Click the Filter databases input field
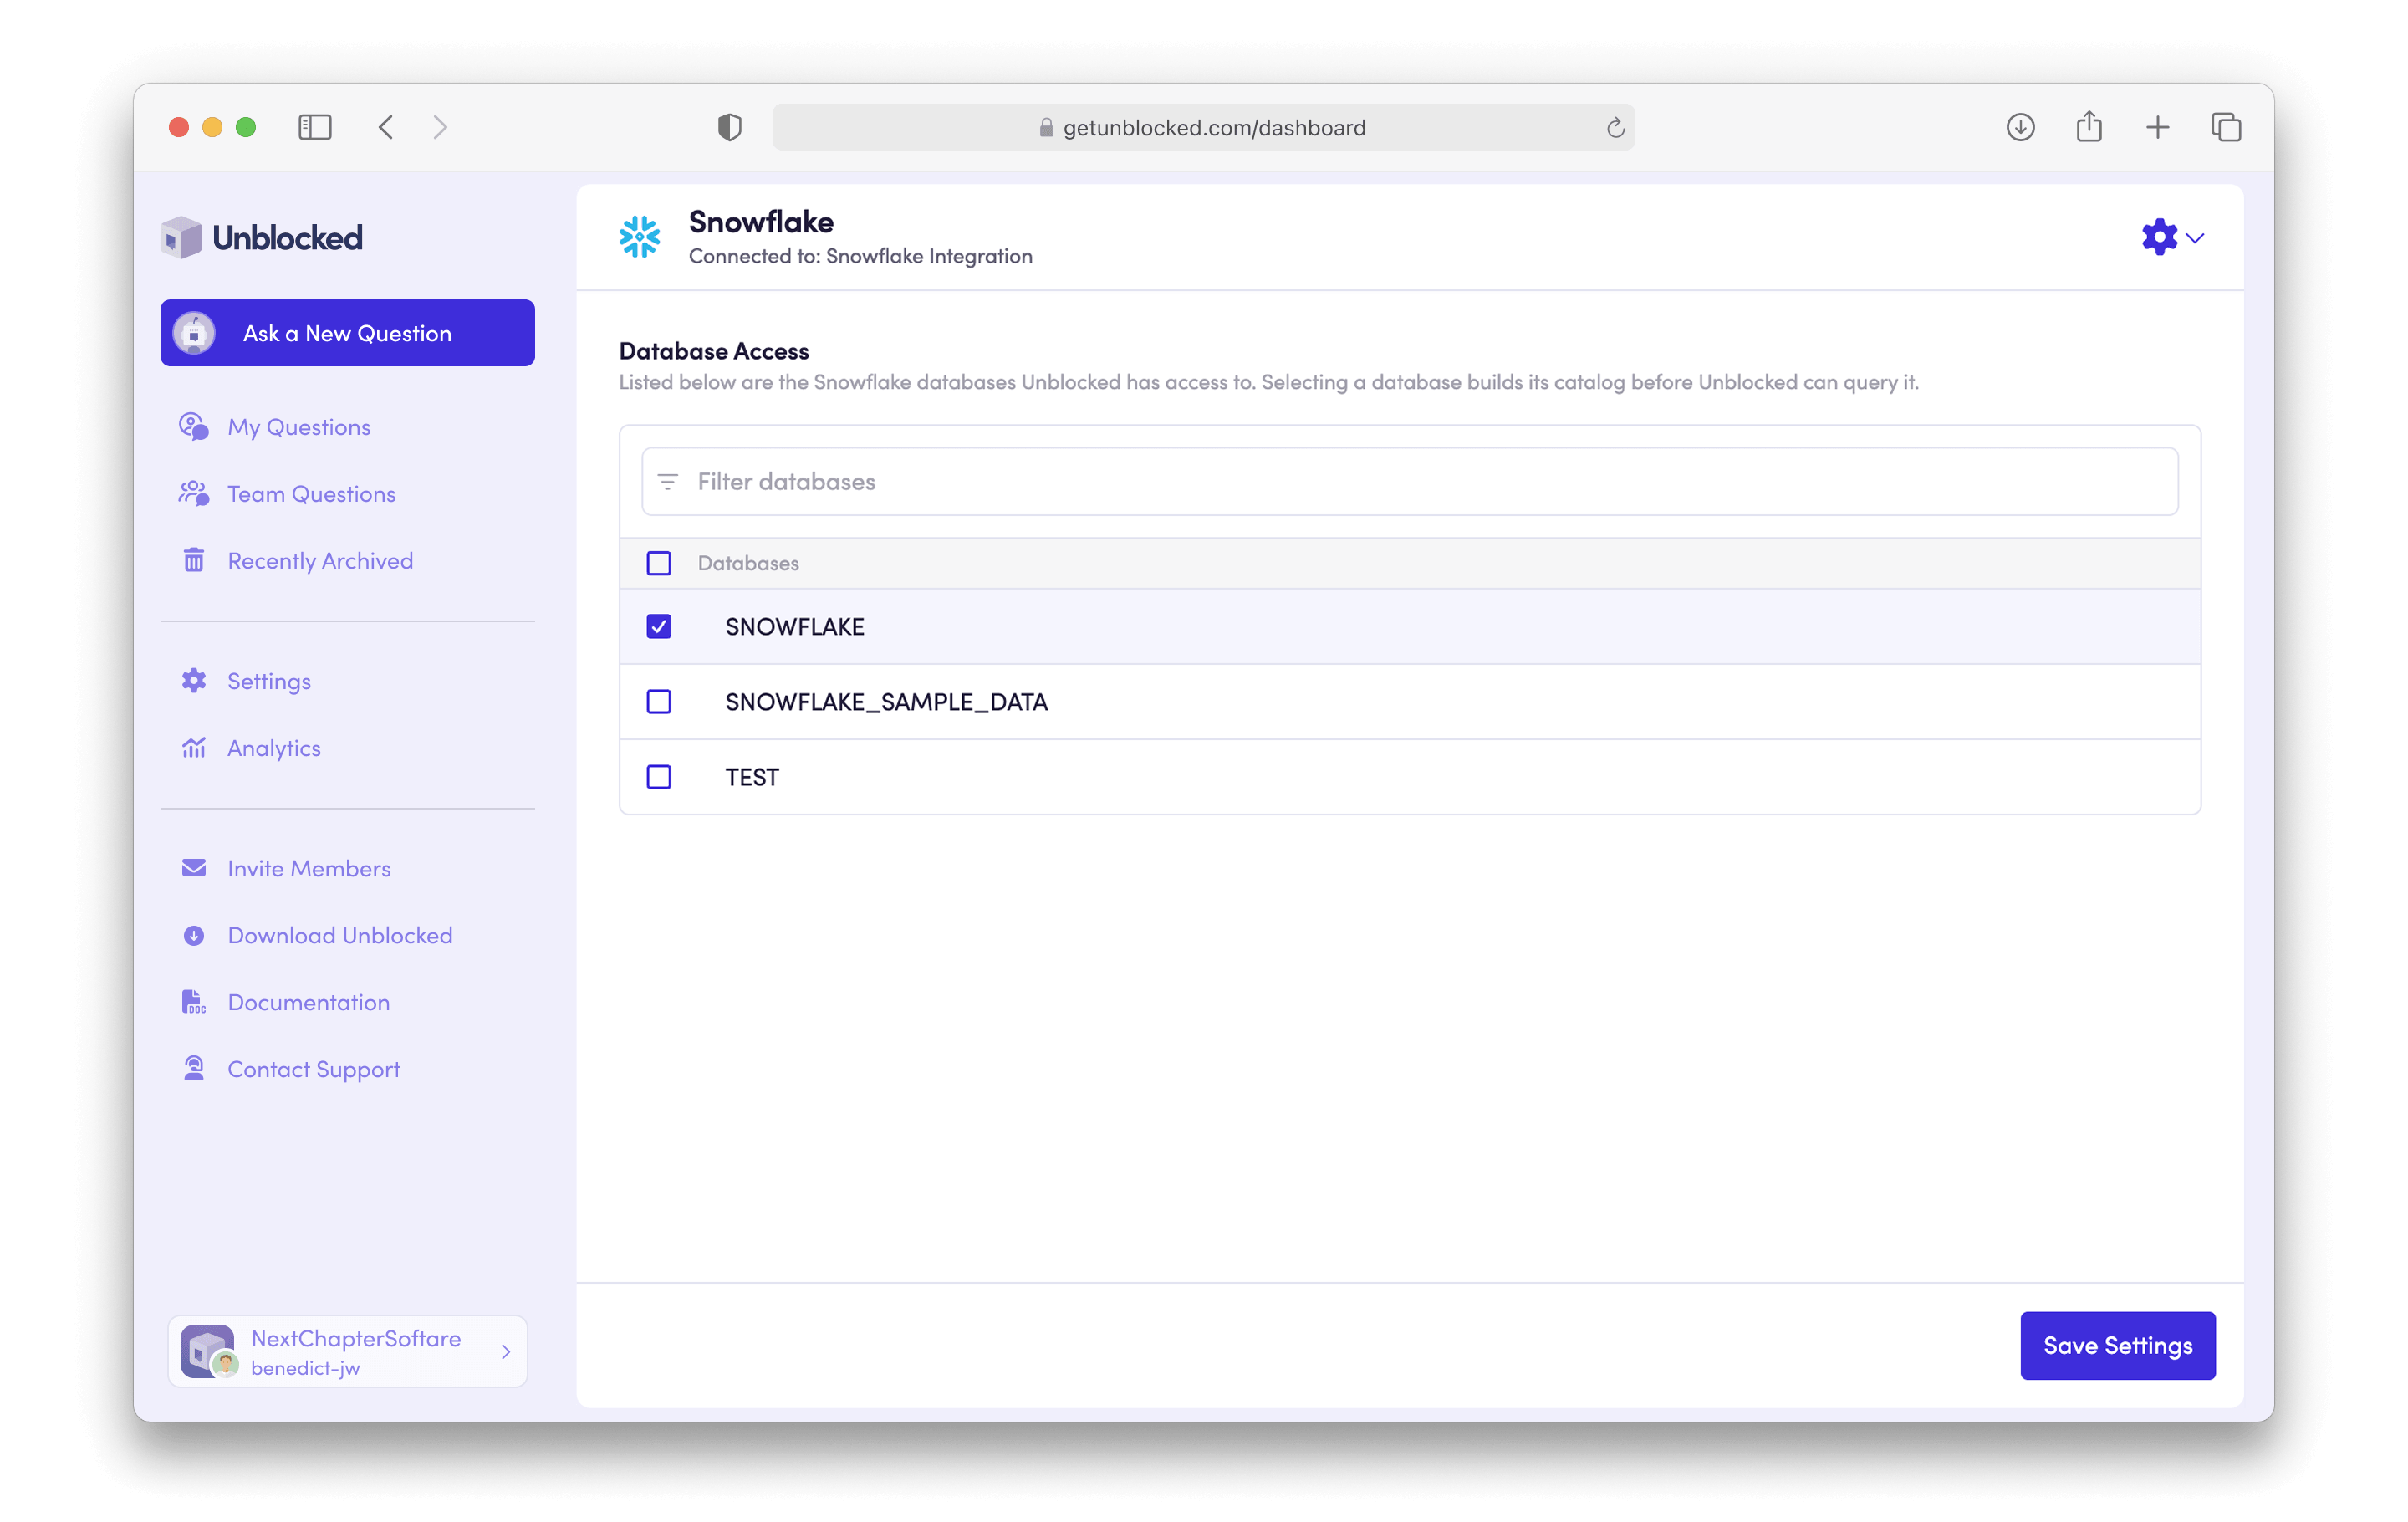Image resolution: width=2408 pixels, height=1522 pixels. tap(1409, 481)
